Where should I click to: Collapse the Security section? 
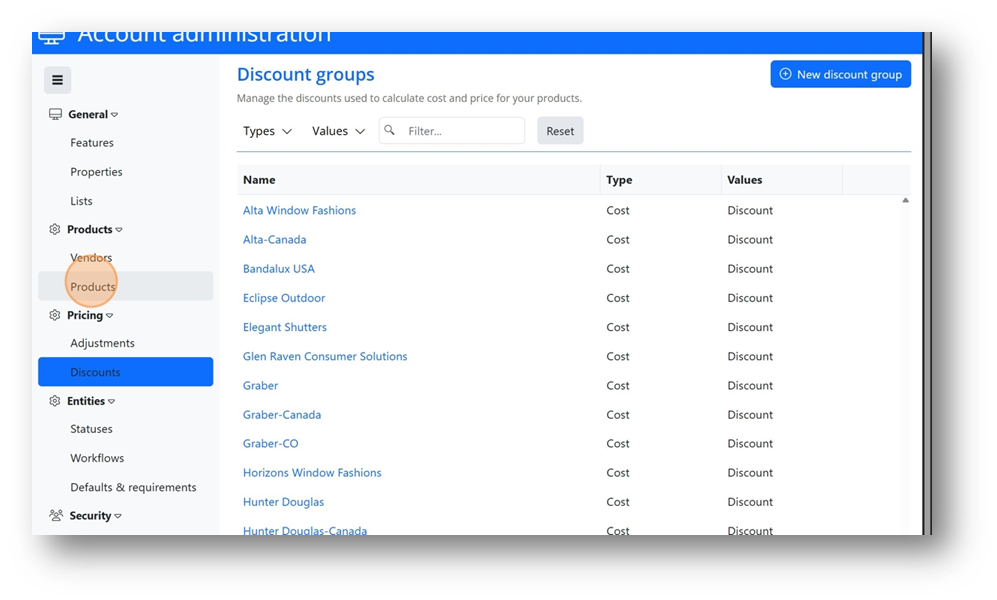point(118,516)
